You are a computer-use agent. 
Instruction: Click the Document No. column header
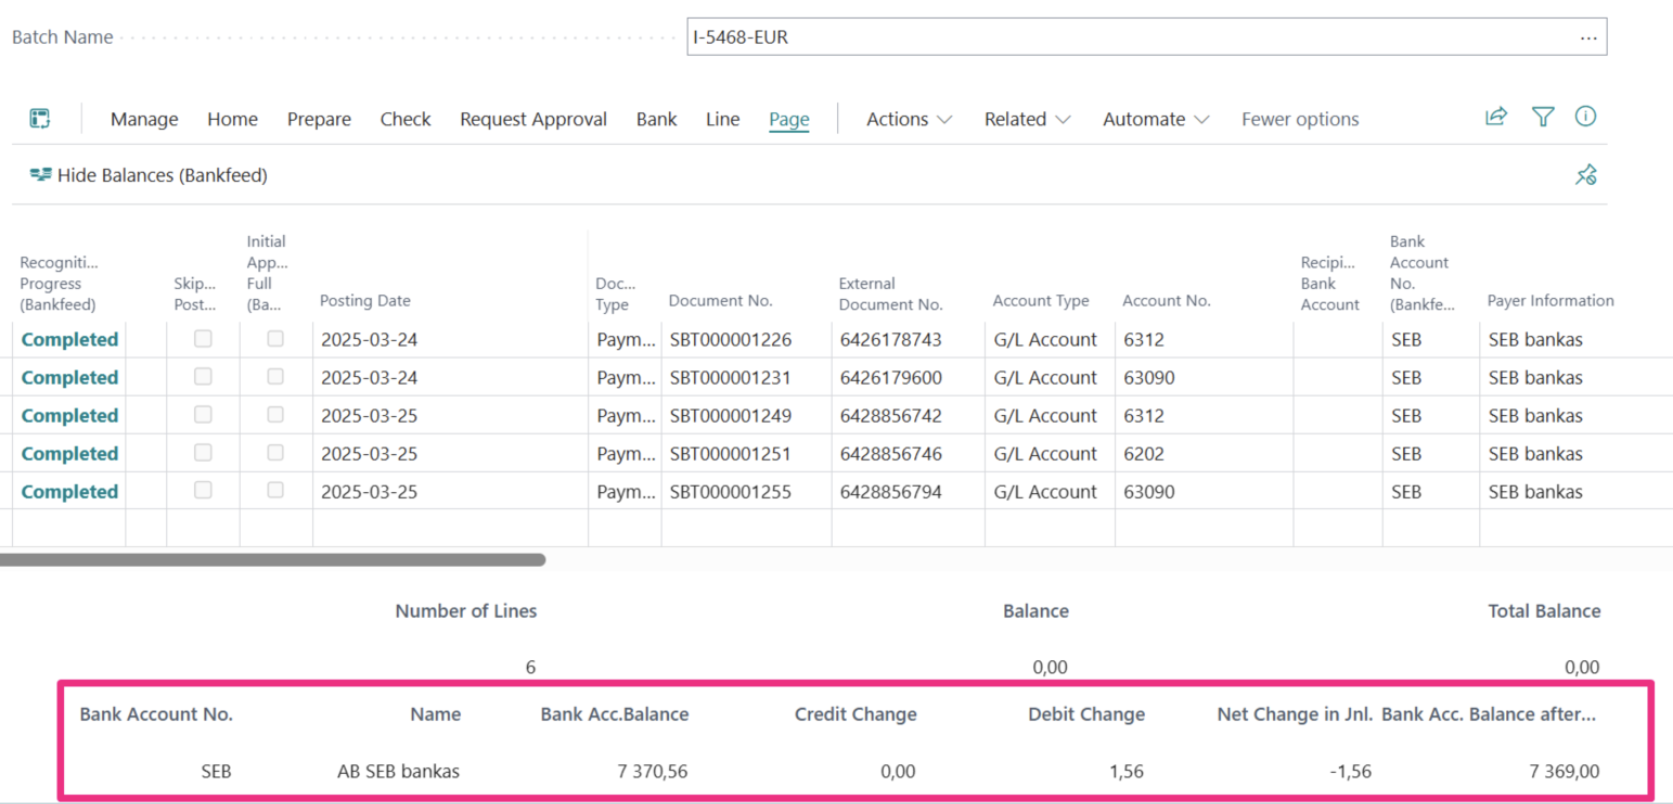click(x=720, y=300)
